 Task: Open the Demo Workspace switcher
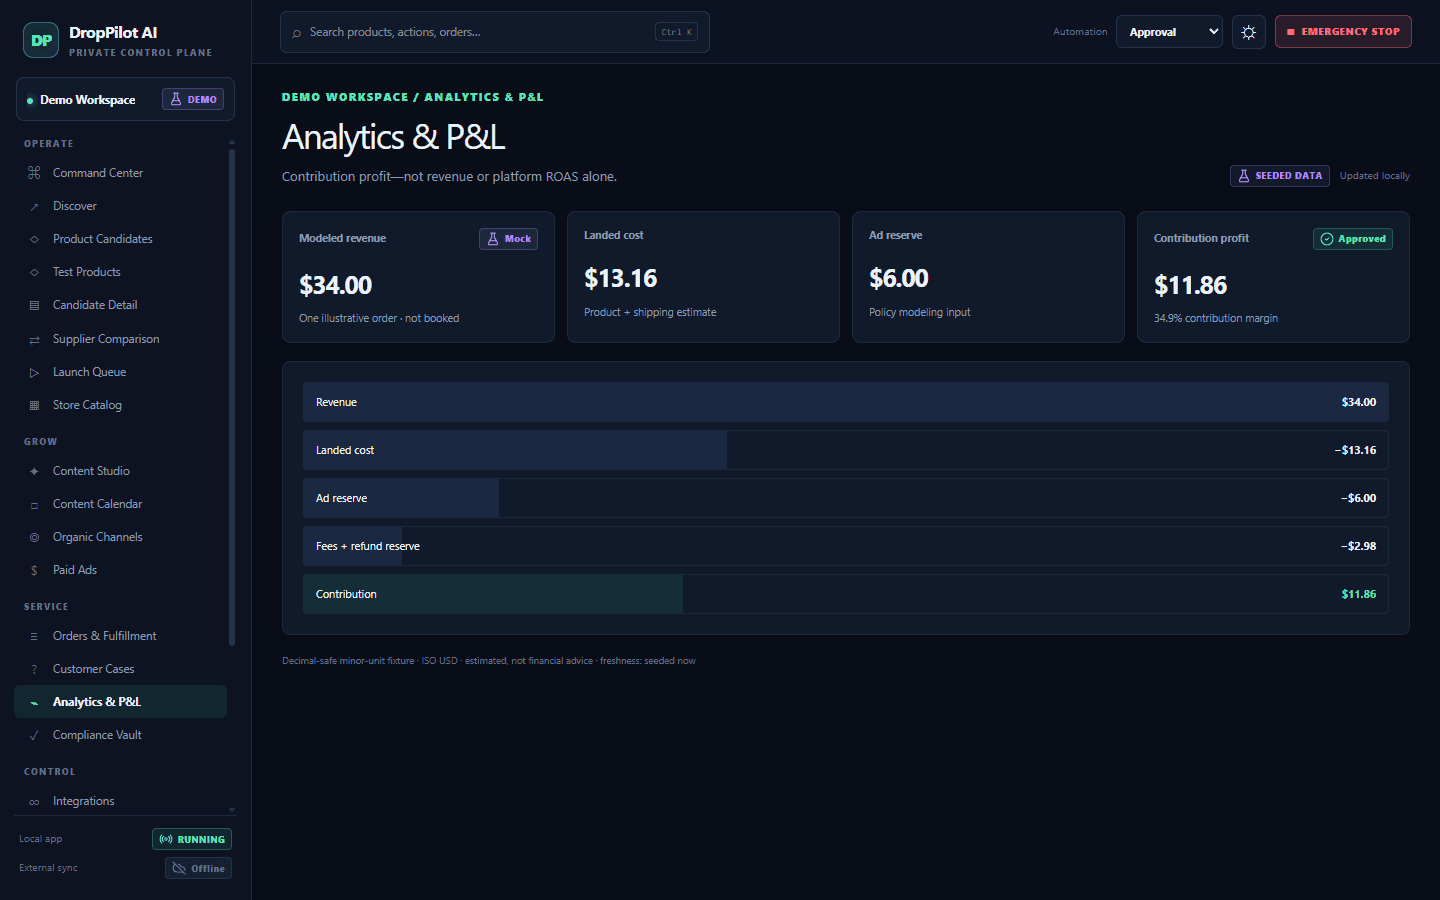(125, 99)
